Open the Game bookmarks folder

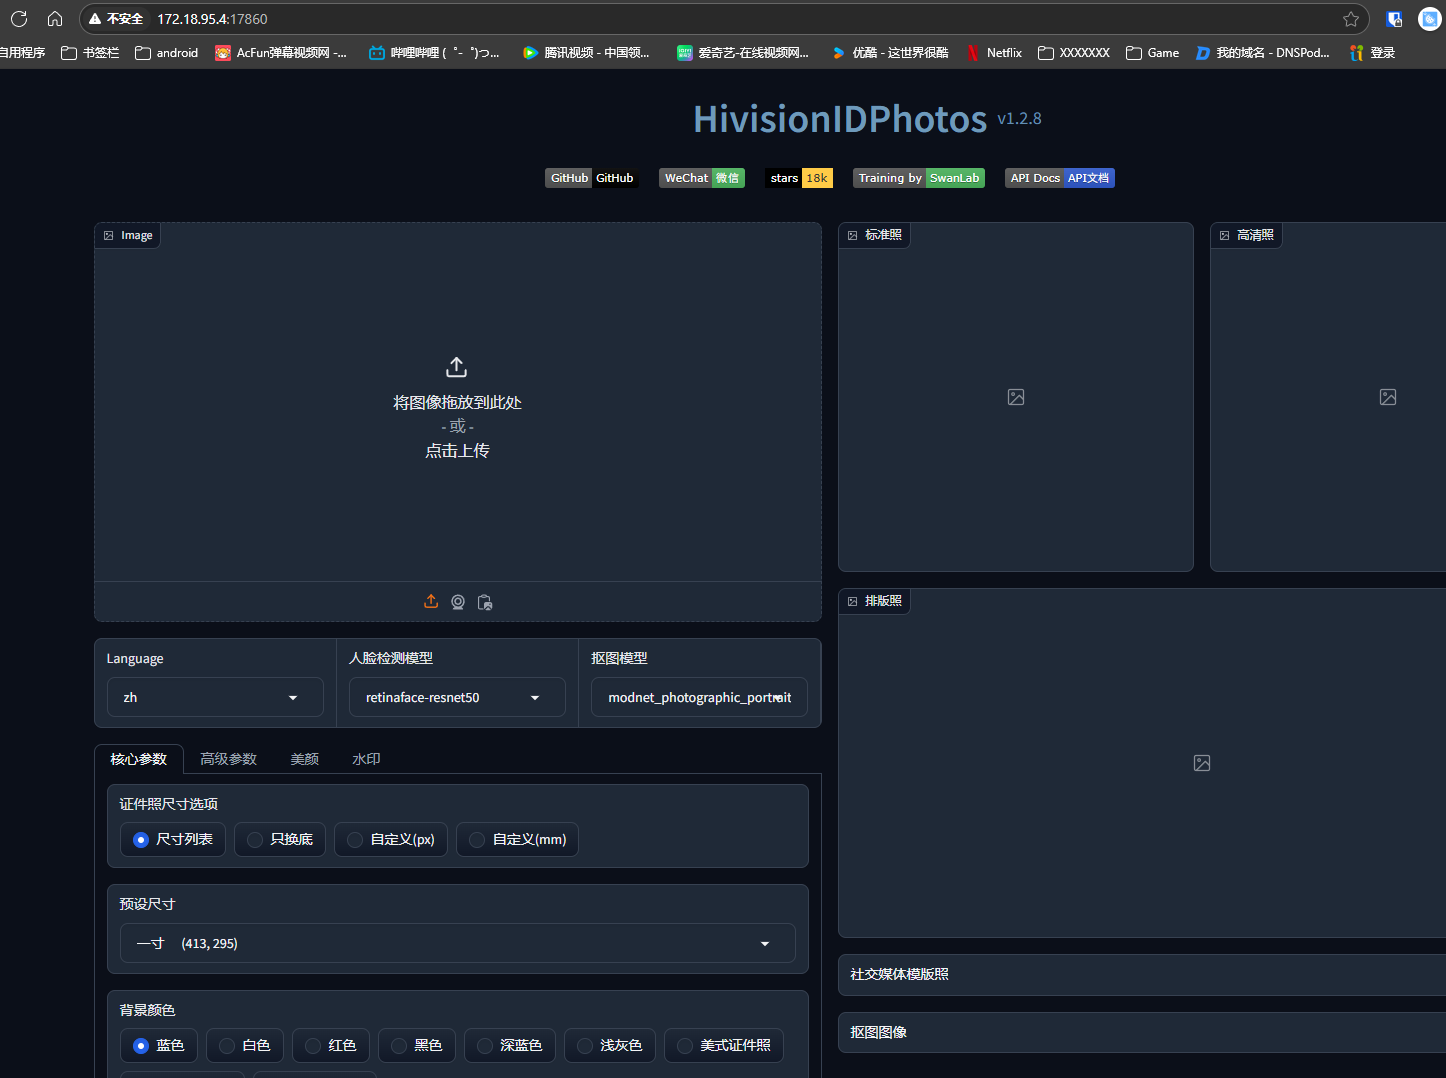point(1152,53)
